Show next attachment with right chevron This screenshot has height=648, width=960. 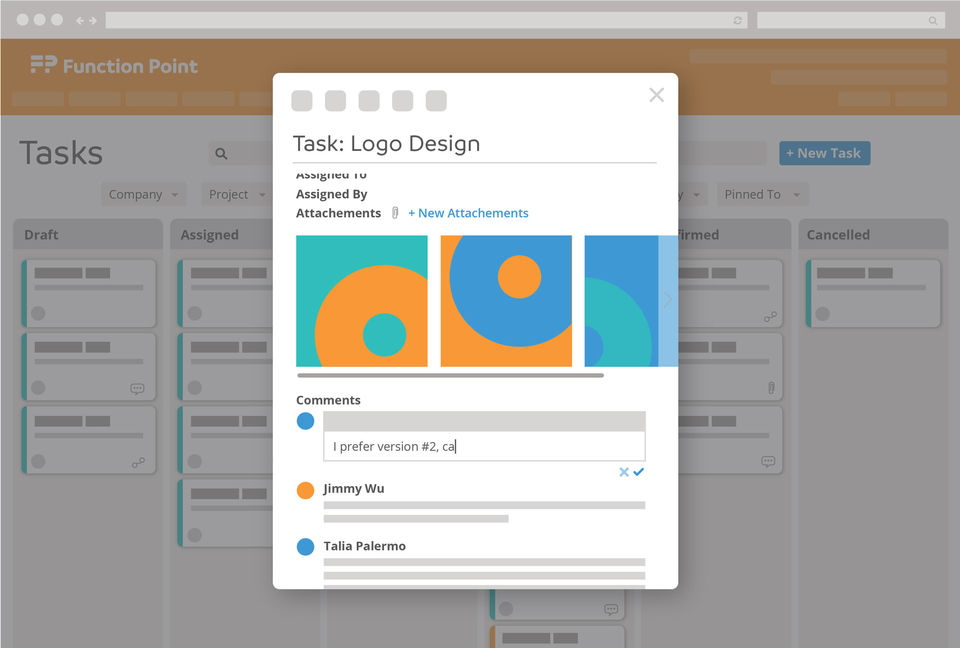pos(668,300)
